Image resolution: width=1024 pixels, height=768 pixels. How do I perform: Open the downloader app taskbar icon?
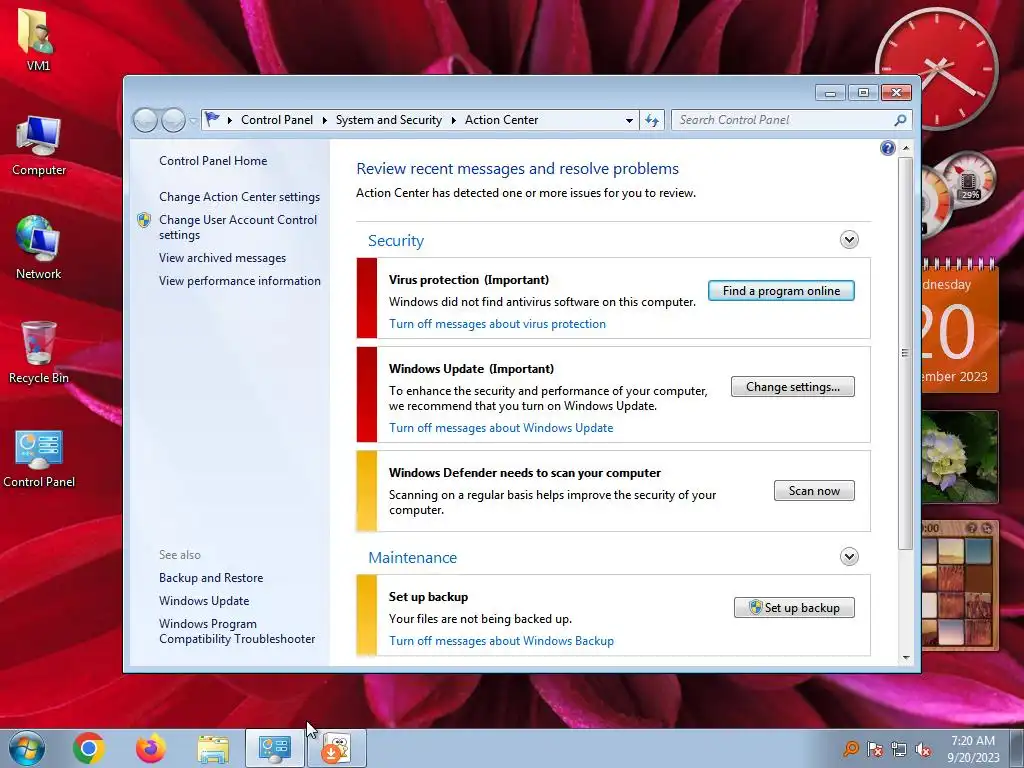point(337,748)
